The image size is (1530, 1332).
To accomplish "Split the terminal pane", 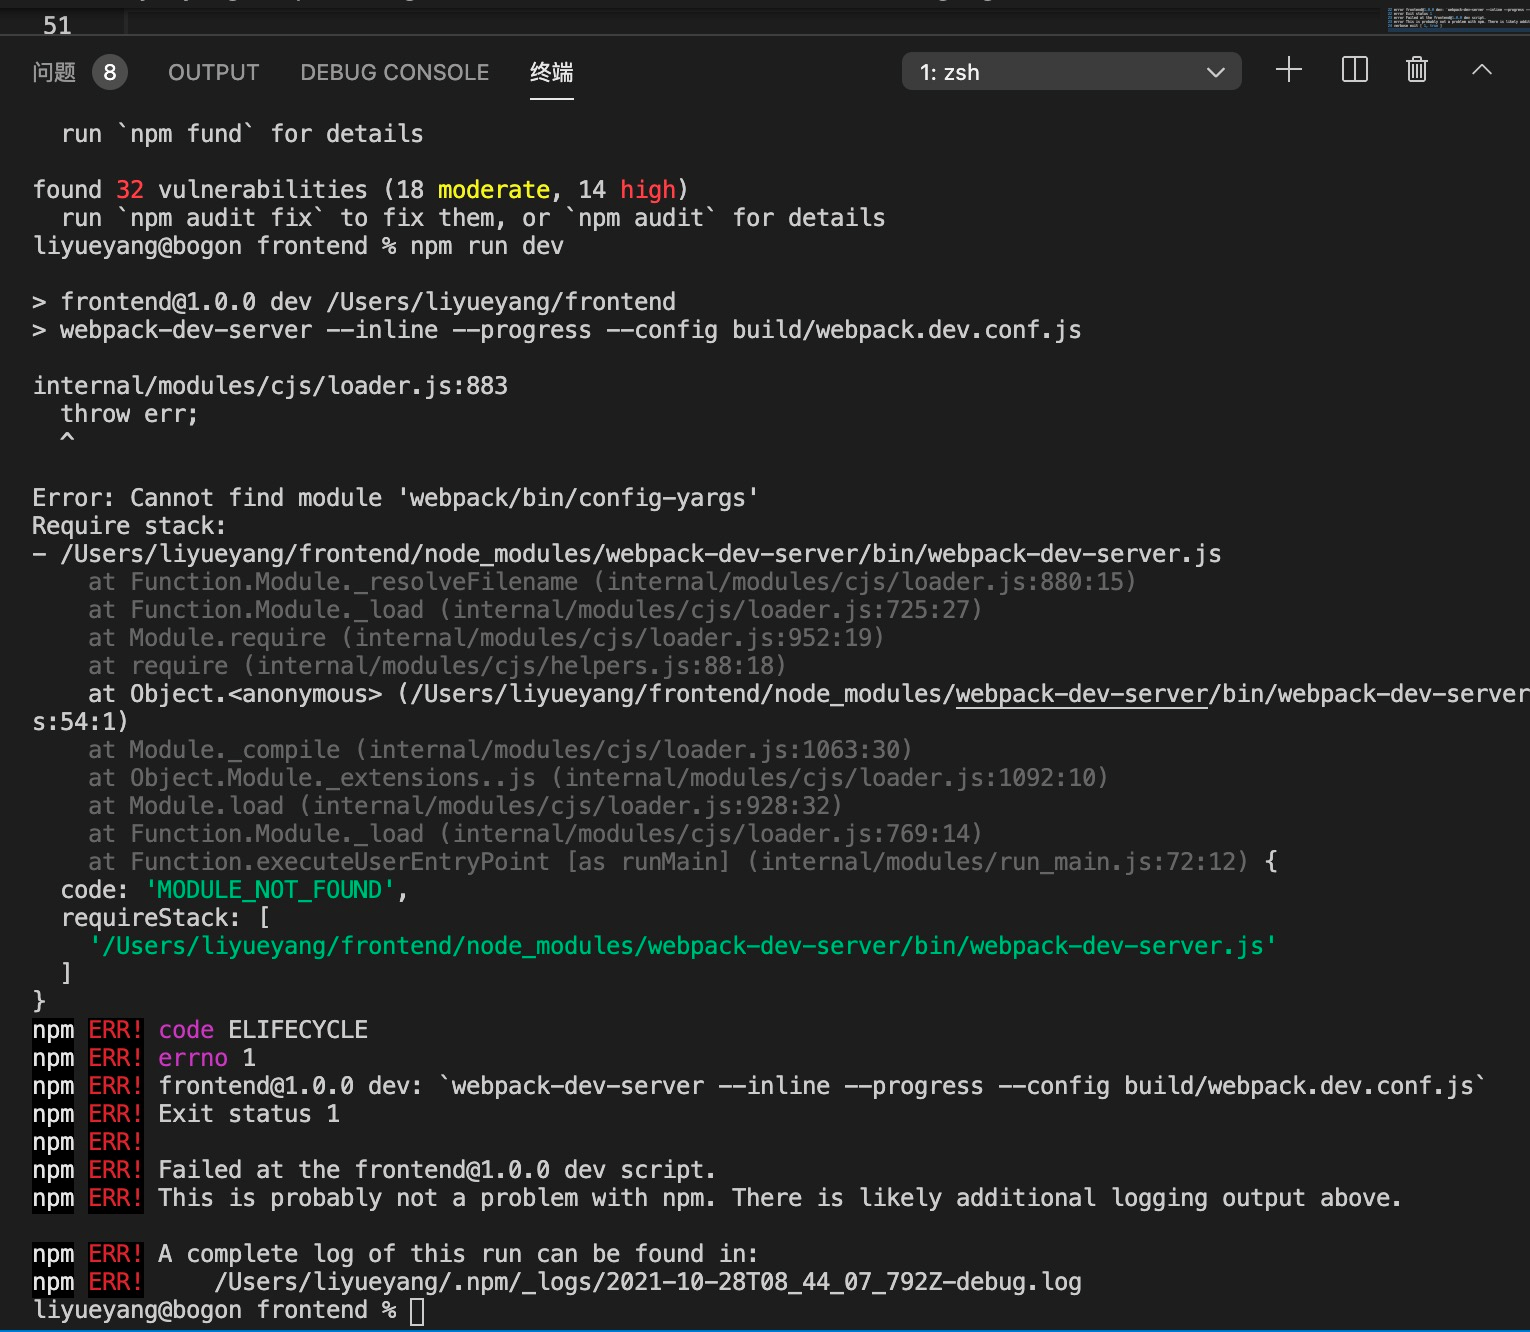I will pyautogui.click(x=1354, y=70).
